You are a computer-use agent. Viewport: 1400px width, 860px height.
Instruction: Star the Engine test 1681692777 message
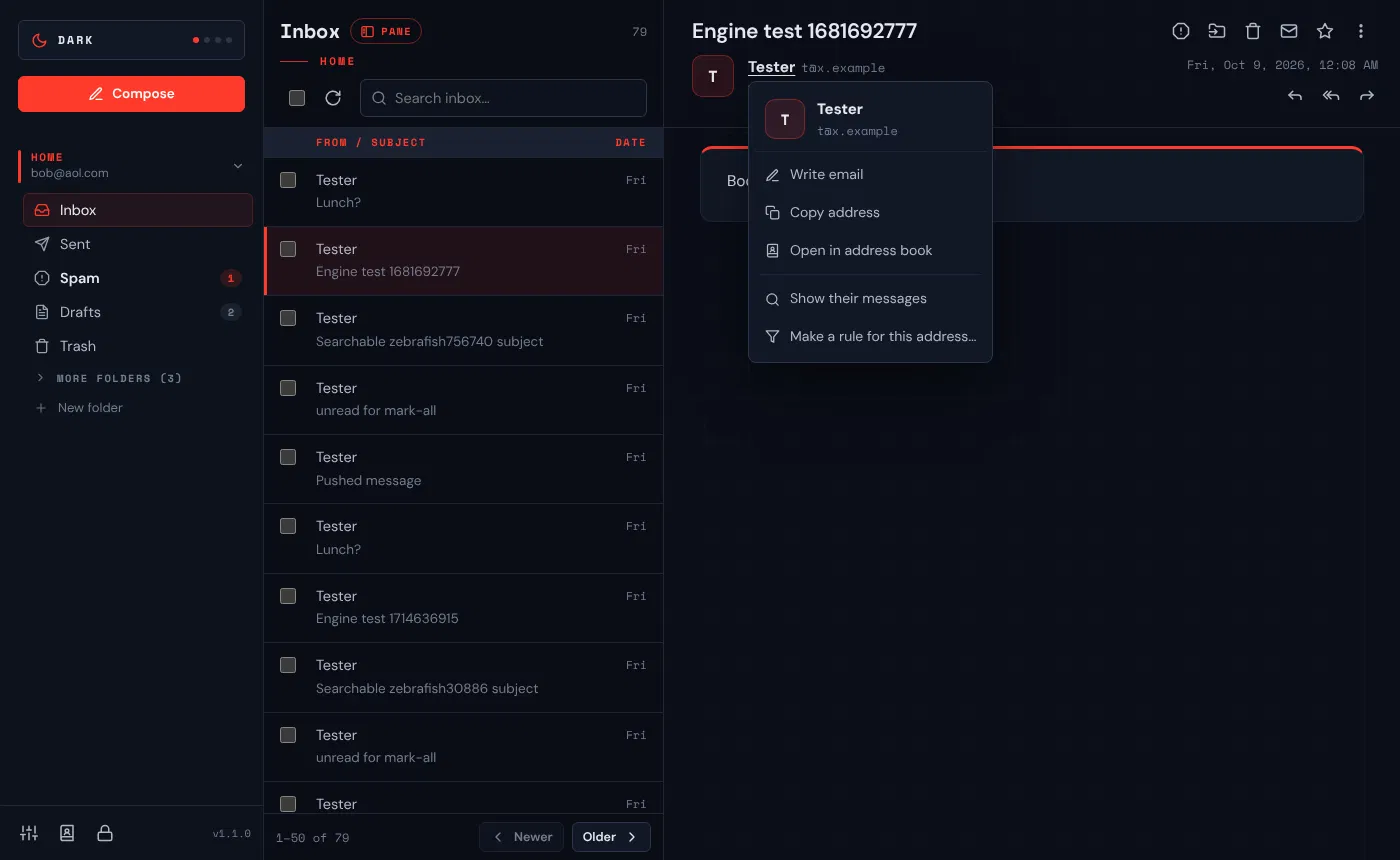(x=1325, y=31)
